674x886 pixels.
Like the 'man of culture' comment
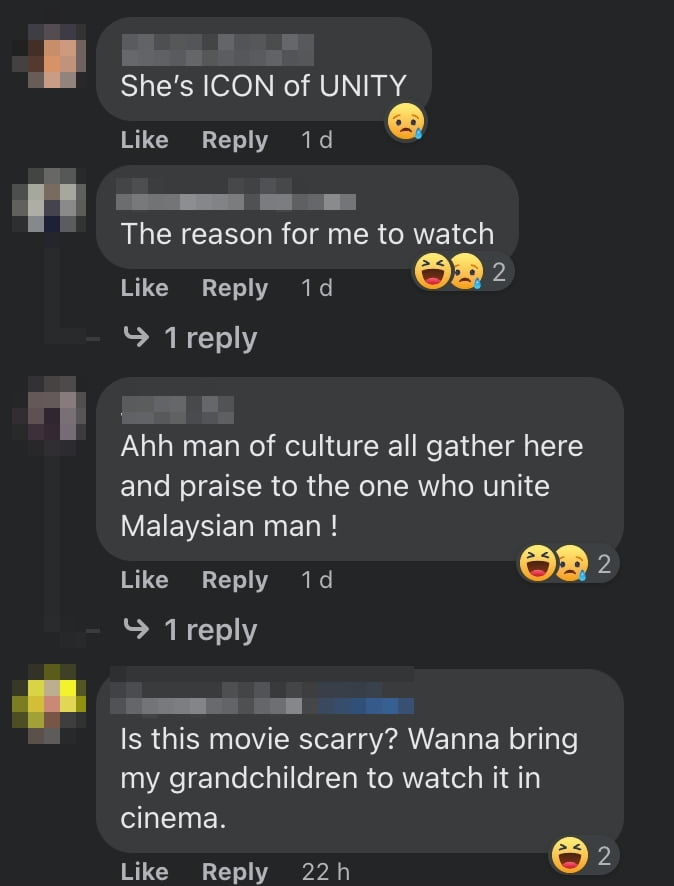145,580
